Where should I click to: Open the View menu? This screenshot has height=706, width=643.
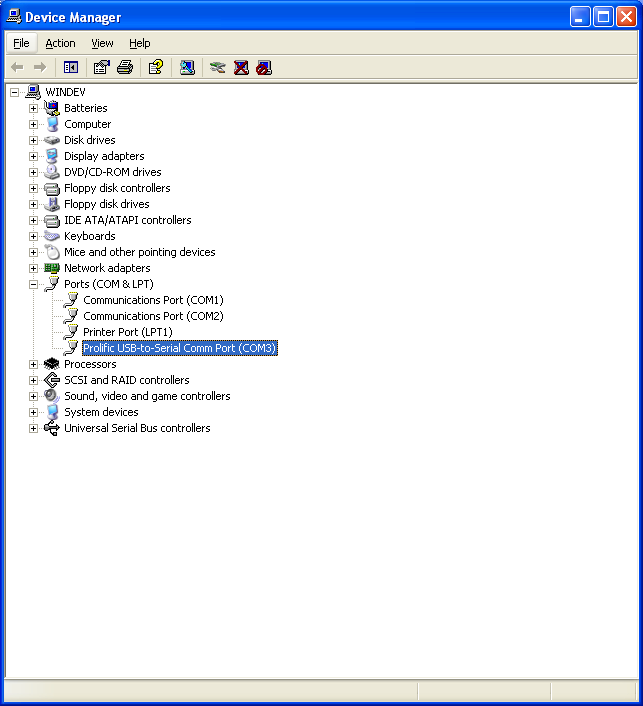point(102,43)
